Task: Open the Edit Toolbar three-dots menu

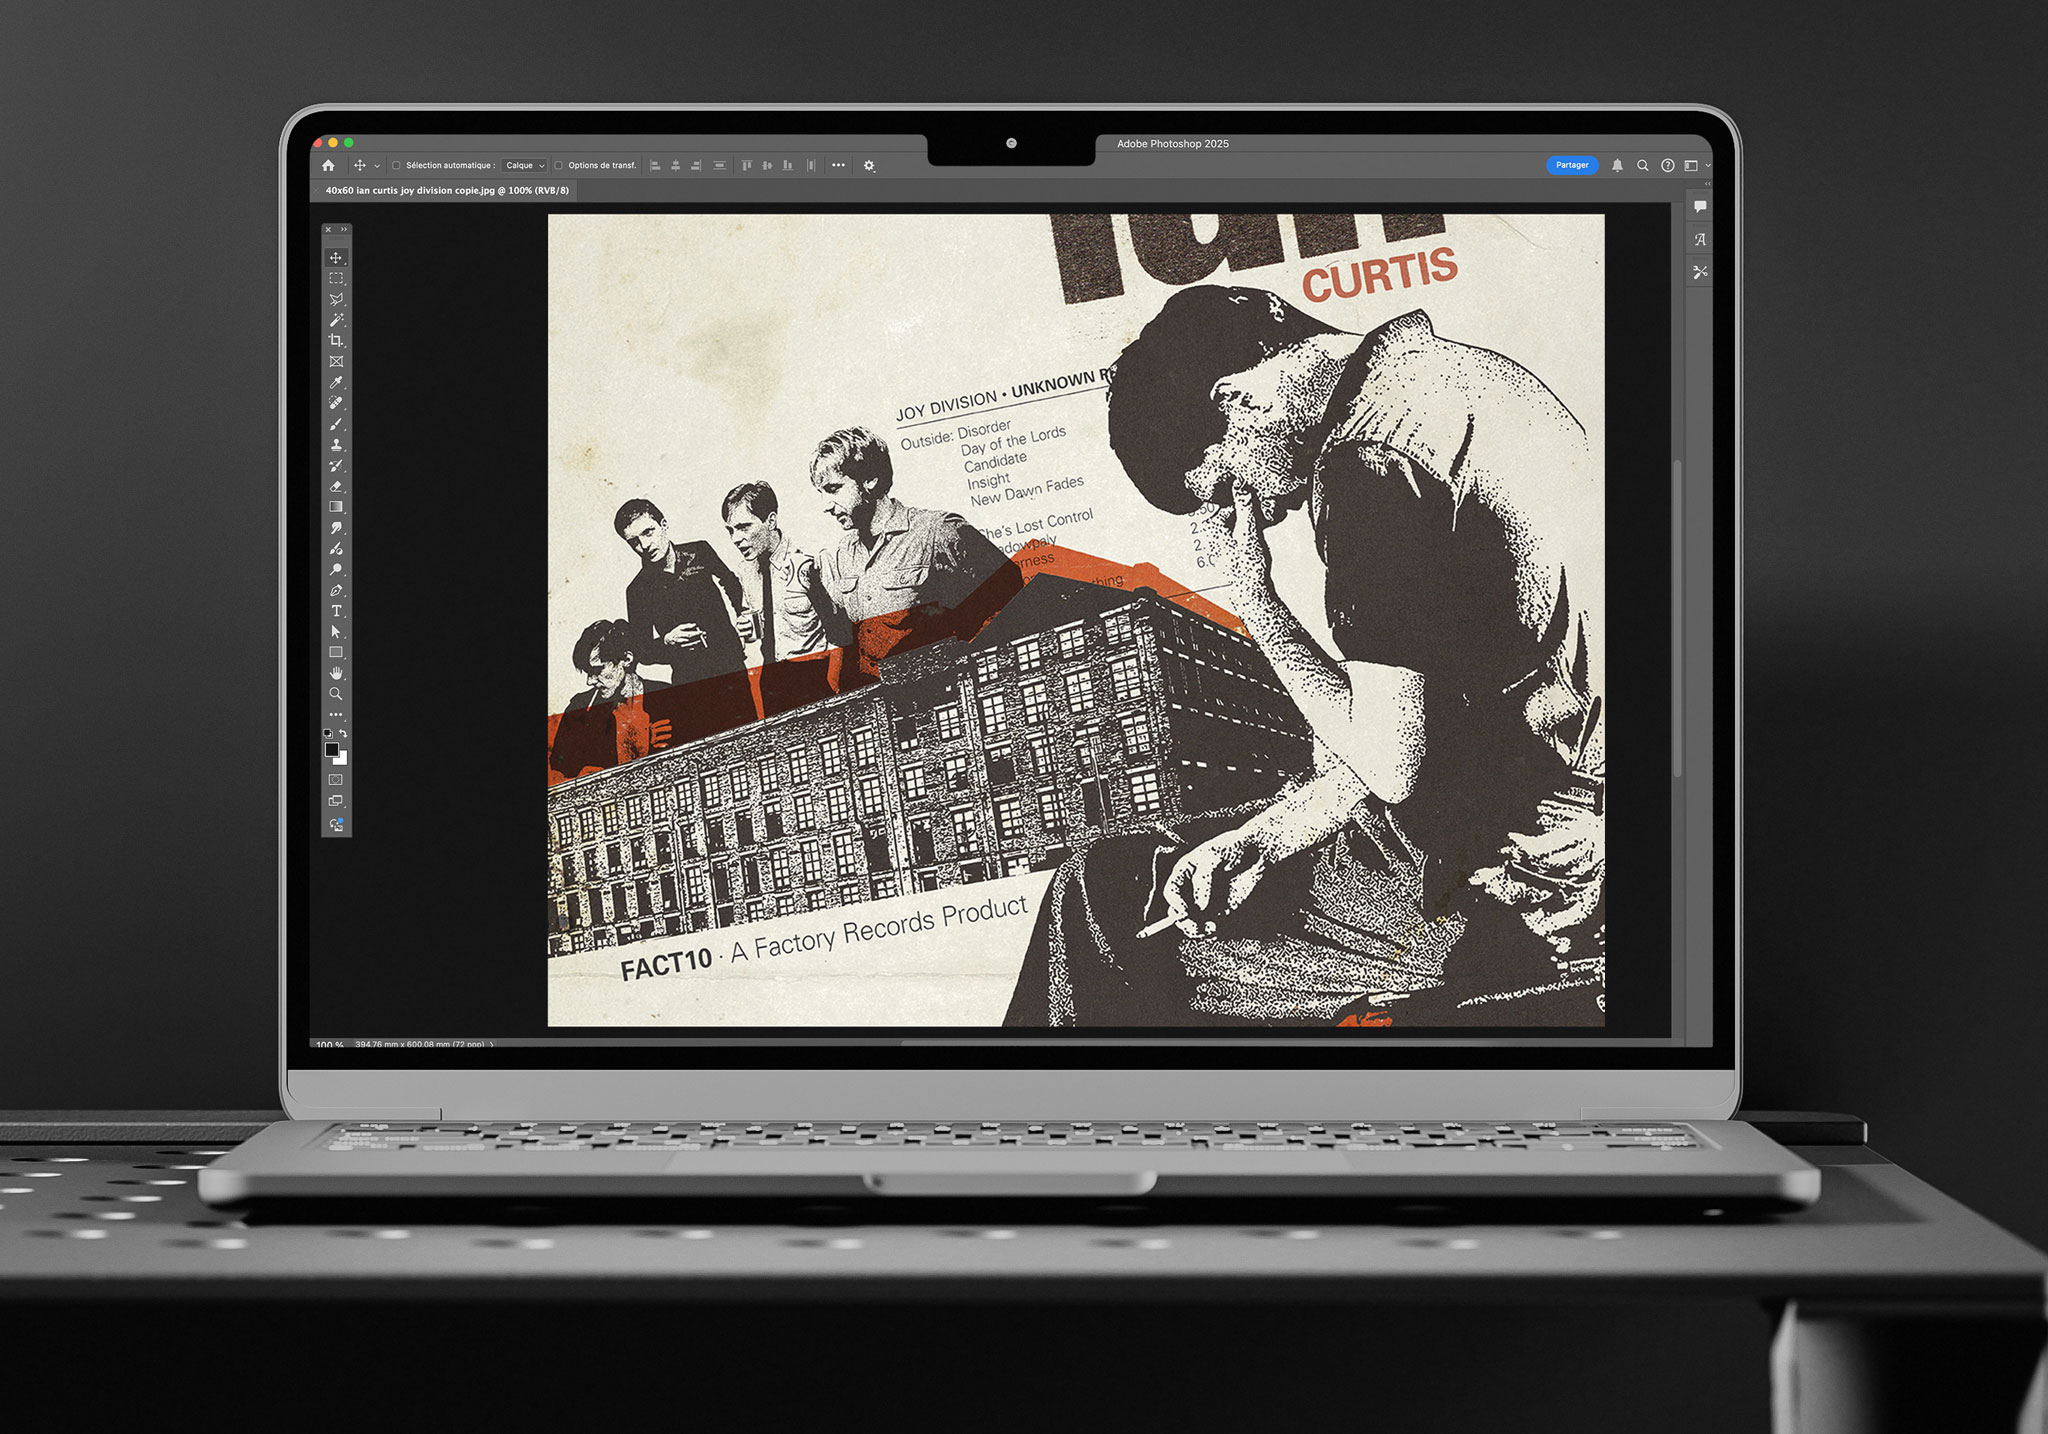Action: 336,714
